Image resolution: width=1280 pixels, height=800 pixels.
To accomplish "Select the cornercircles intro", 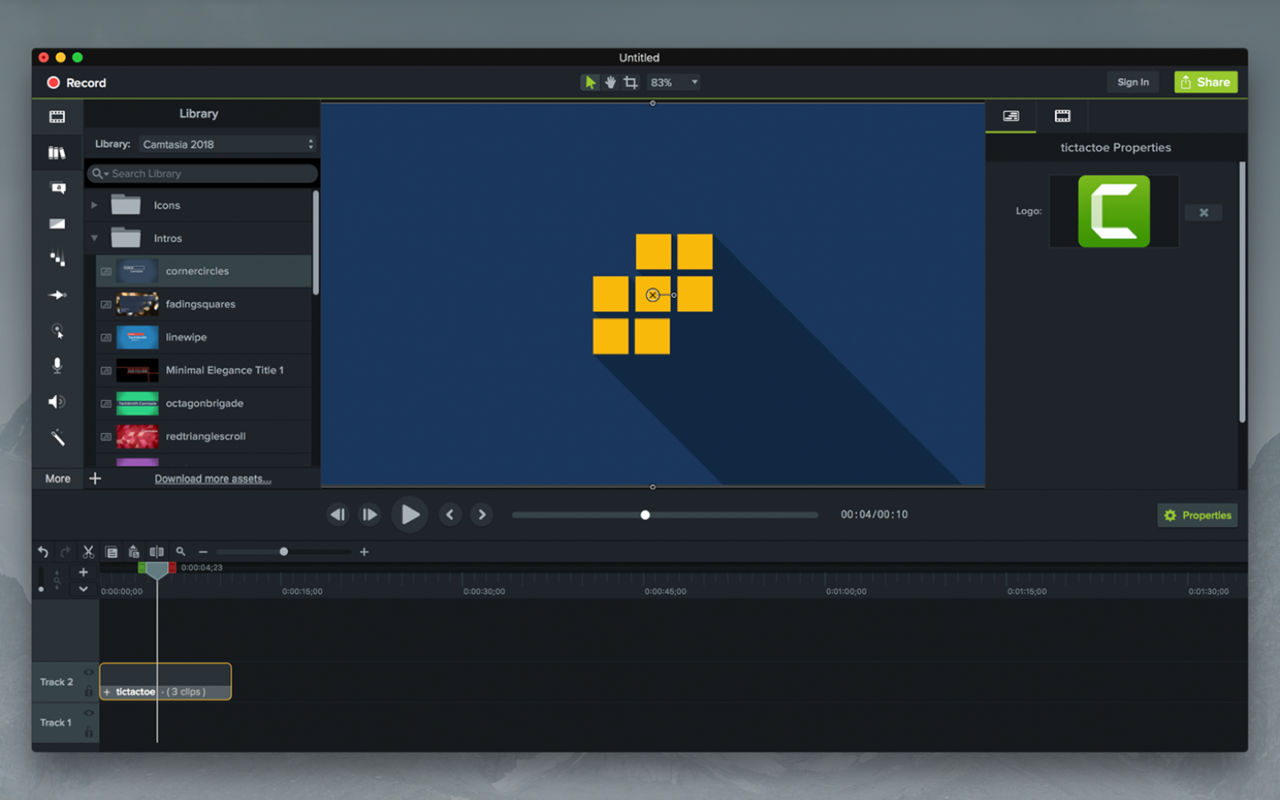I will tap(204, 271).
